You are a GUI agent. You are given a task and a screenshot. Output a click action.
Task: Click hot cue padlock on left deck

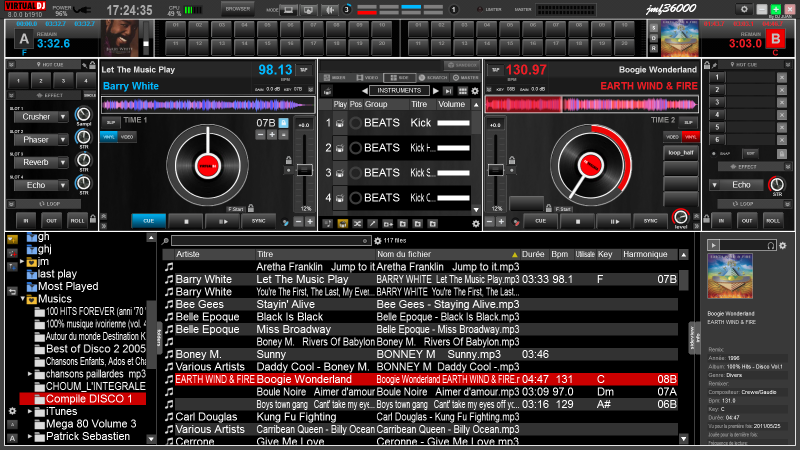tap(92, 65)
